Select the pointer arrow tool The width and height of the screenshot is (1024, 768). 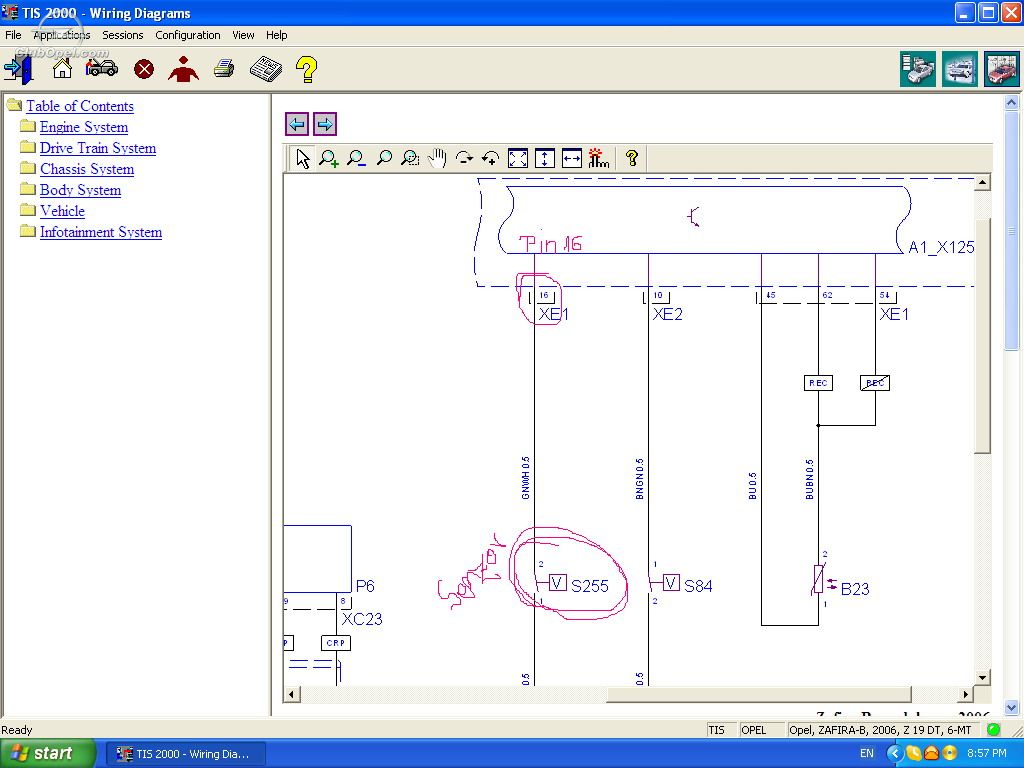tap(303, 158)
